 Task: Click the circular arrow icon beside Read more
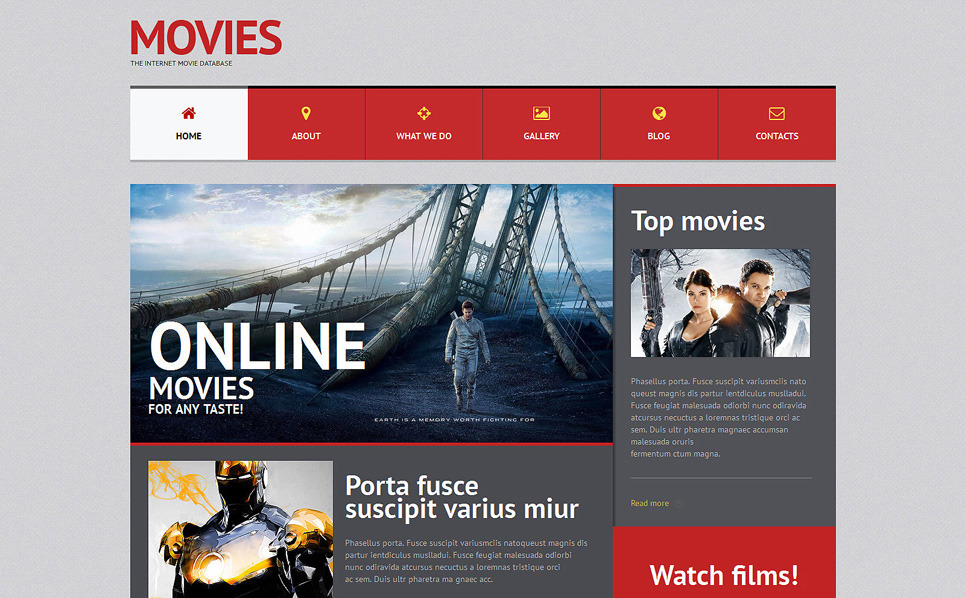(x=679, y=503)
